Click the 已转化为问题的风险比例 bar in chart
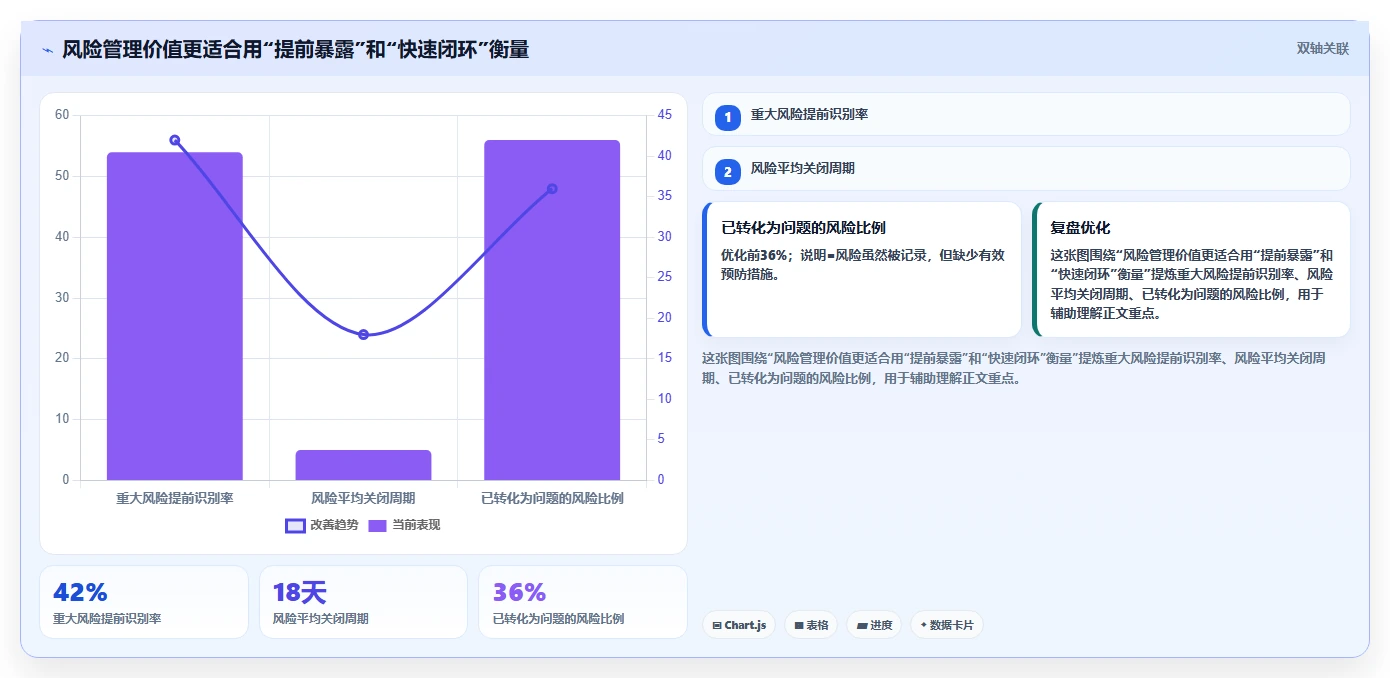 552,310
